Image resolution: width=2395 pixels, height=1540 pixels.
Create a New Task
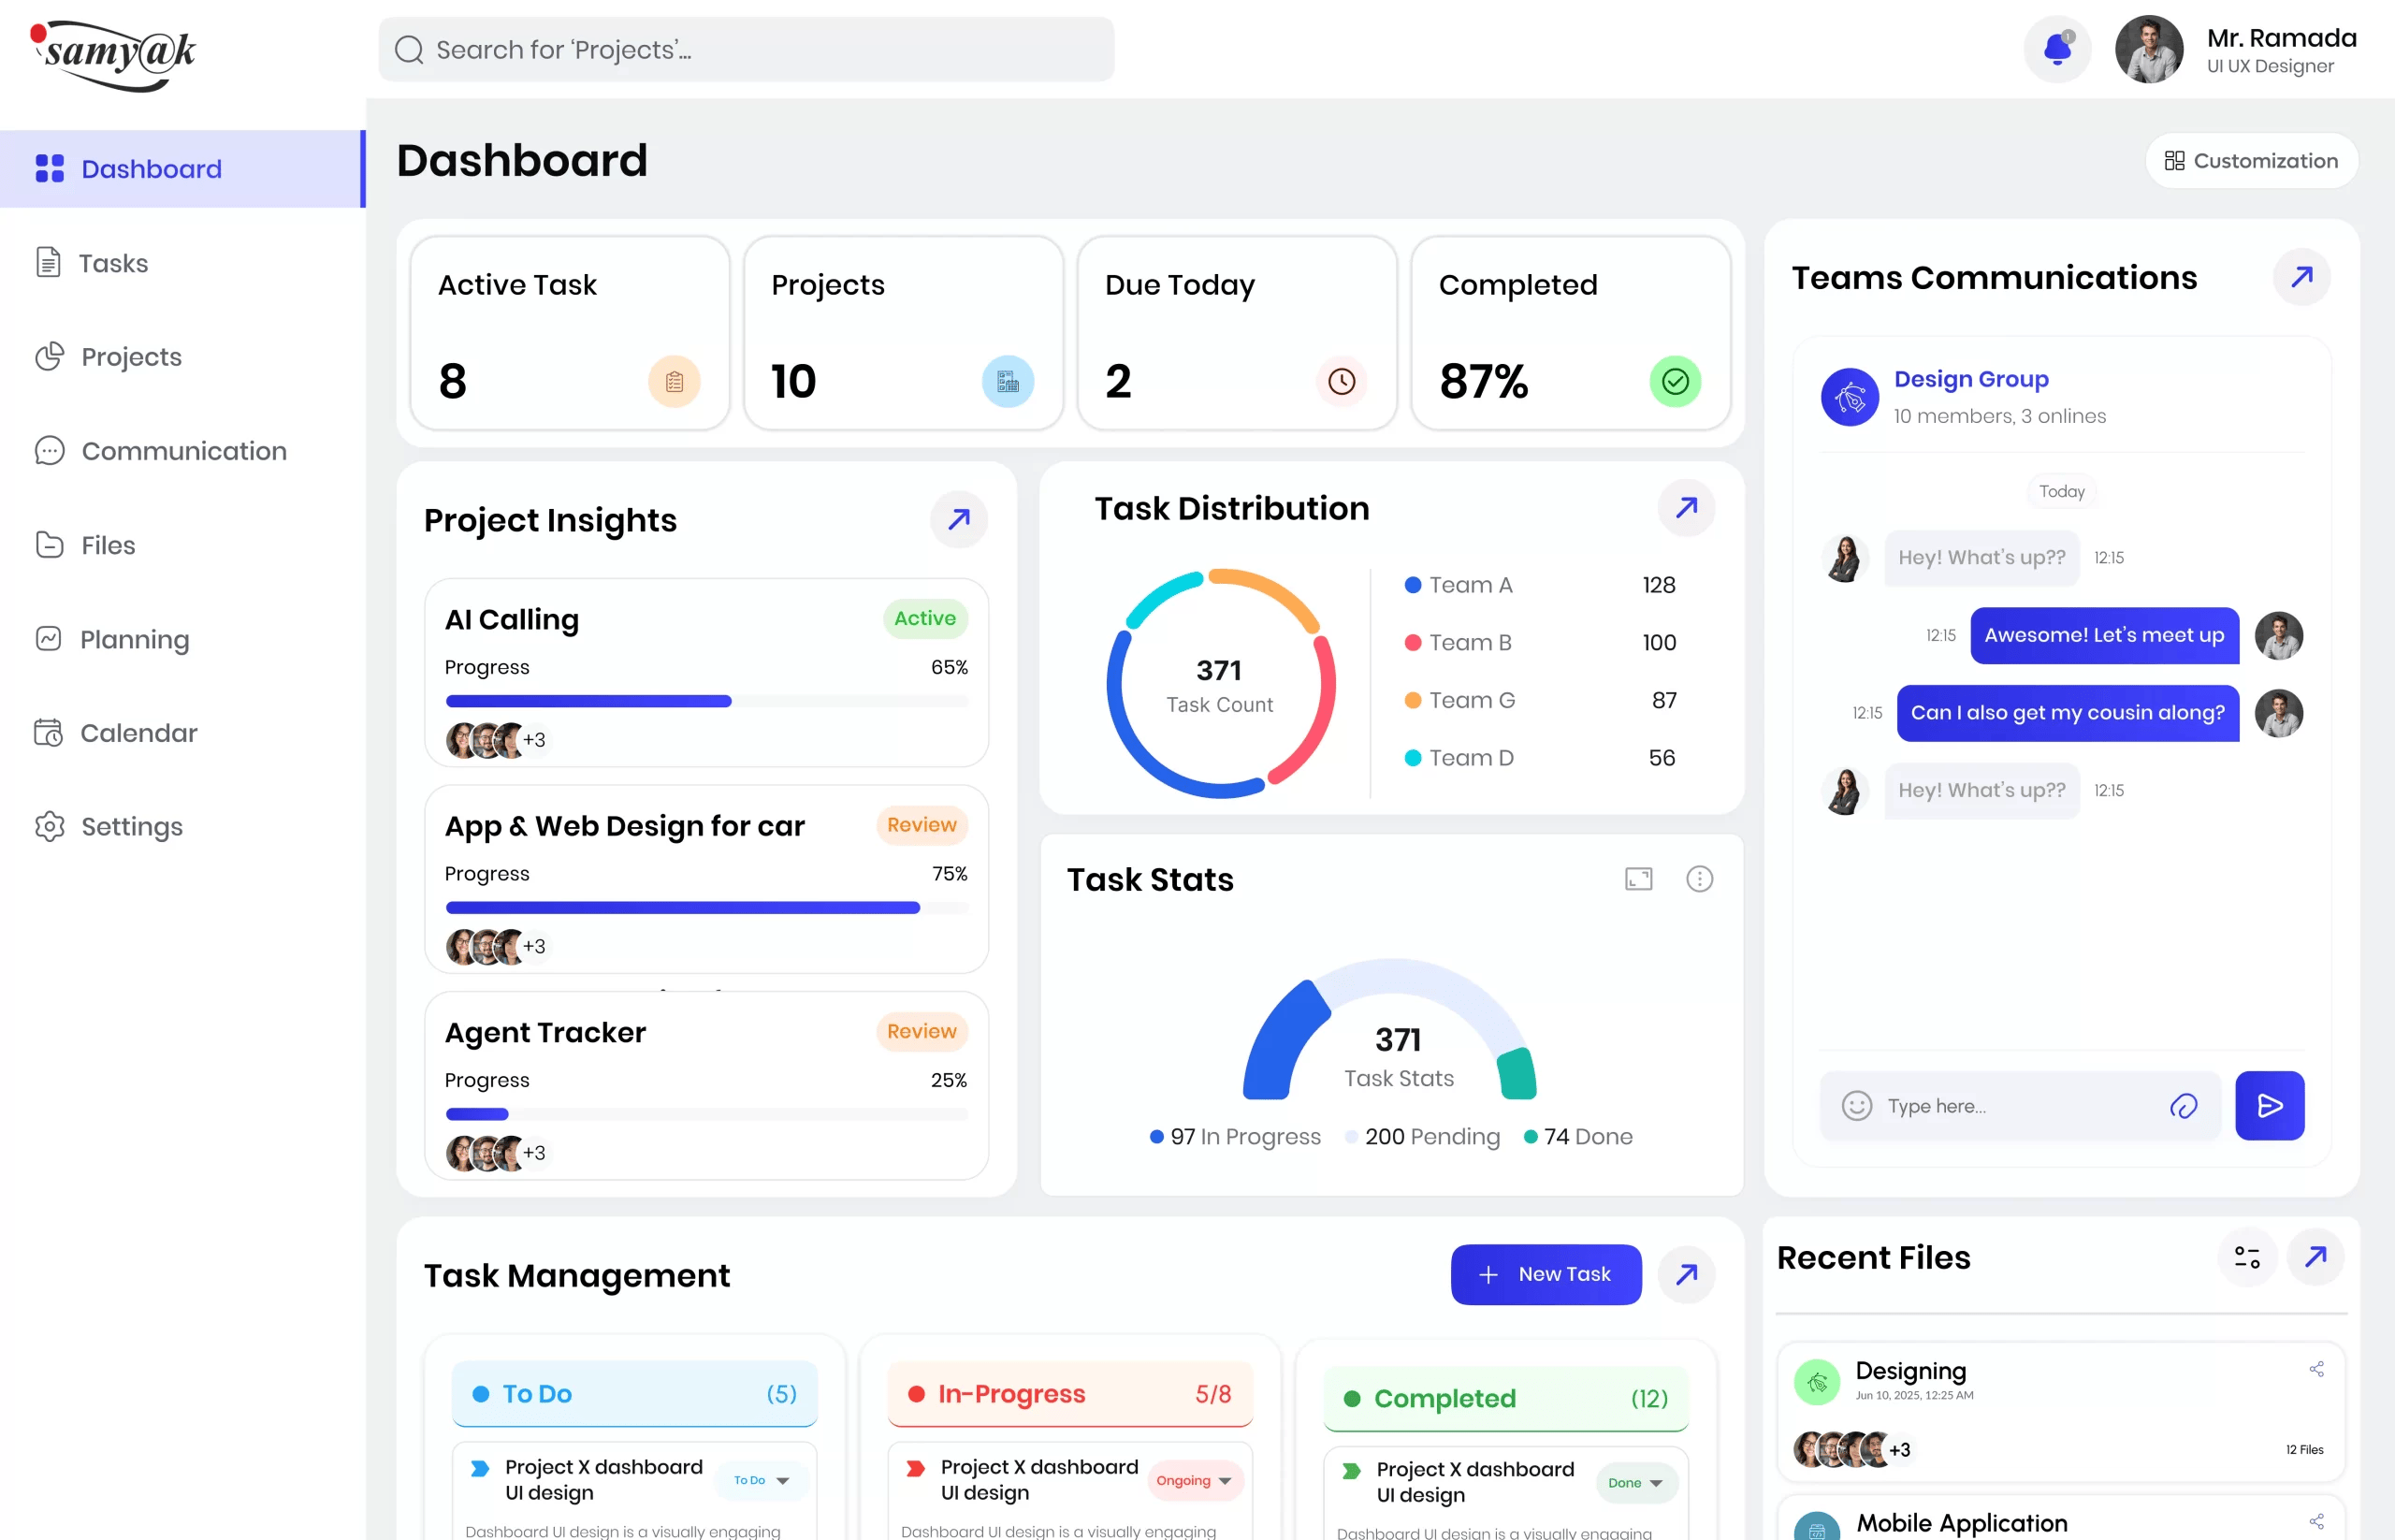pos(1545,1274)
